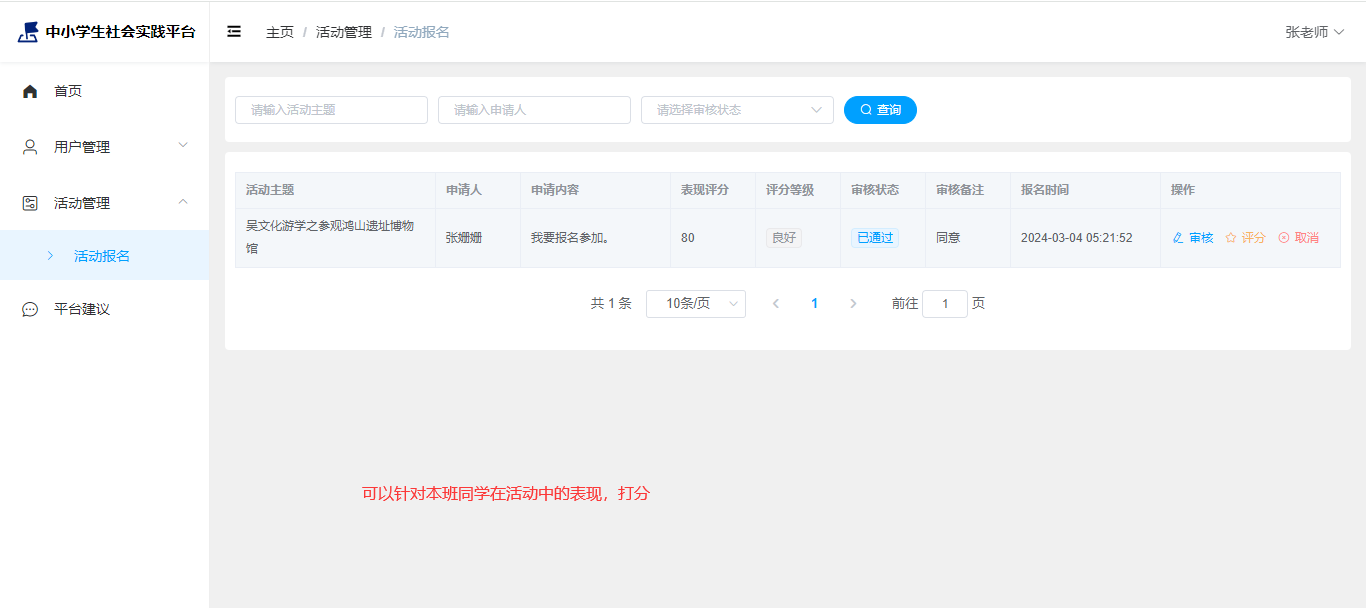Viewport: 1366px width, 608px height.
Task: Focus the 请输入申请人 input field
Action: pyautogui.click(x=534, y=110)
